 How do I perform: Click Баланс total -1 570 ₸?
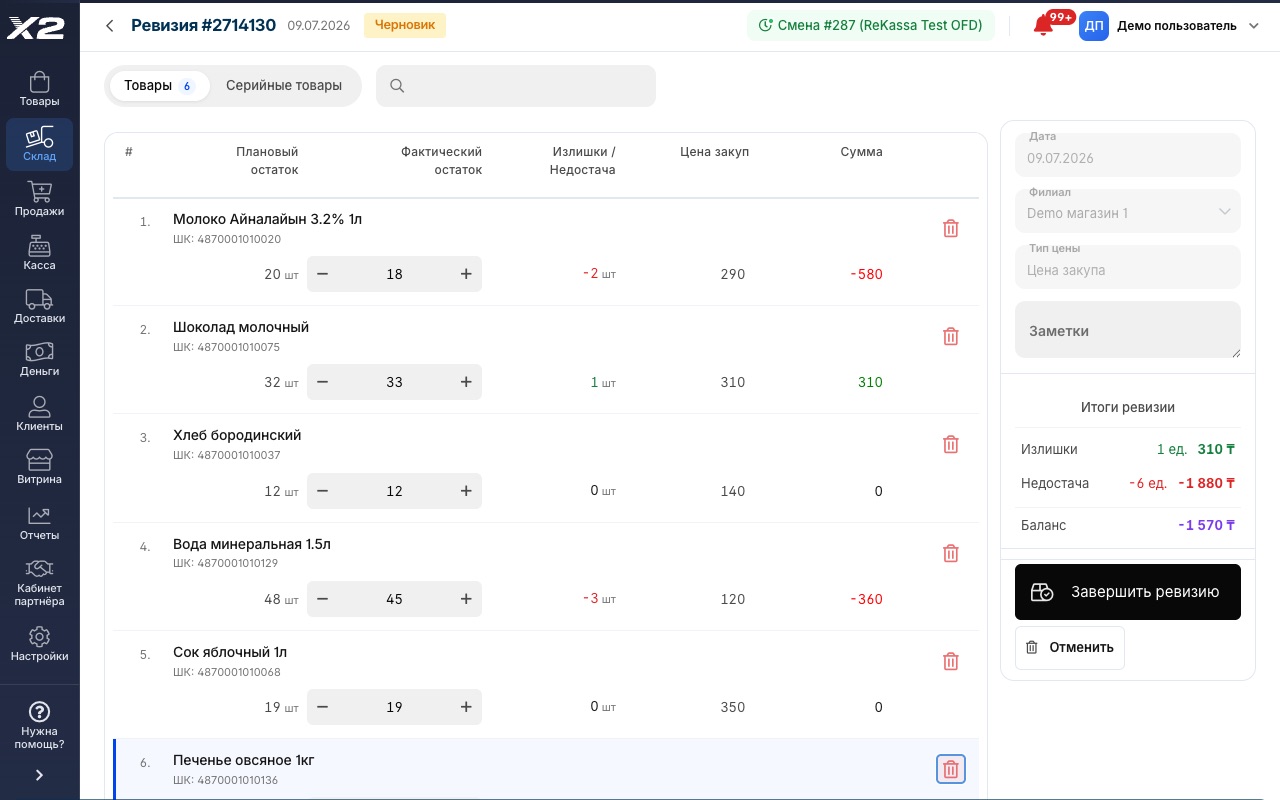[1206, 525]
